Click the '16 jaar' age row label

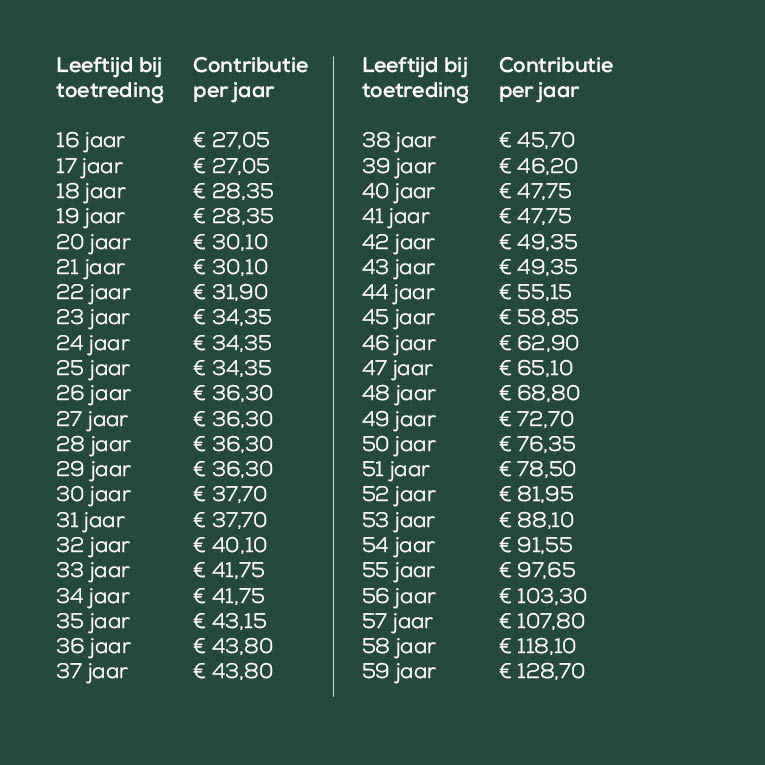pyautogui.click(x=91, y=141)
